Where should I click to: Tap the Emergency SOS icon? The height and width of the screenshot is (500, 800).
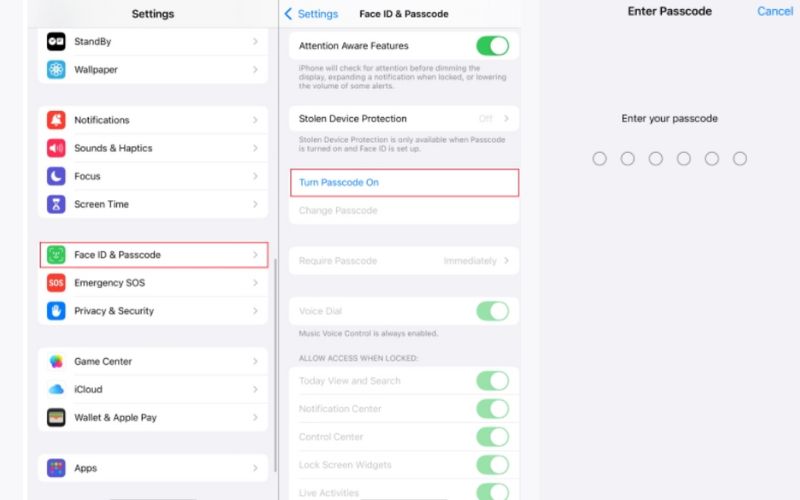click(x=56, y=283)
